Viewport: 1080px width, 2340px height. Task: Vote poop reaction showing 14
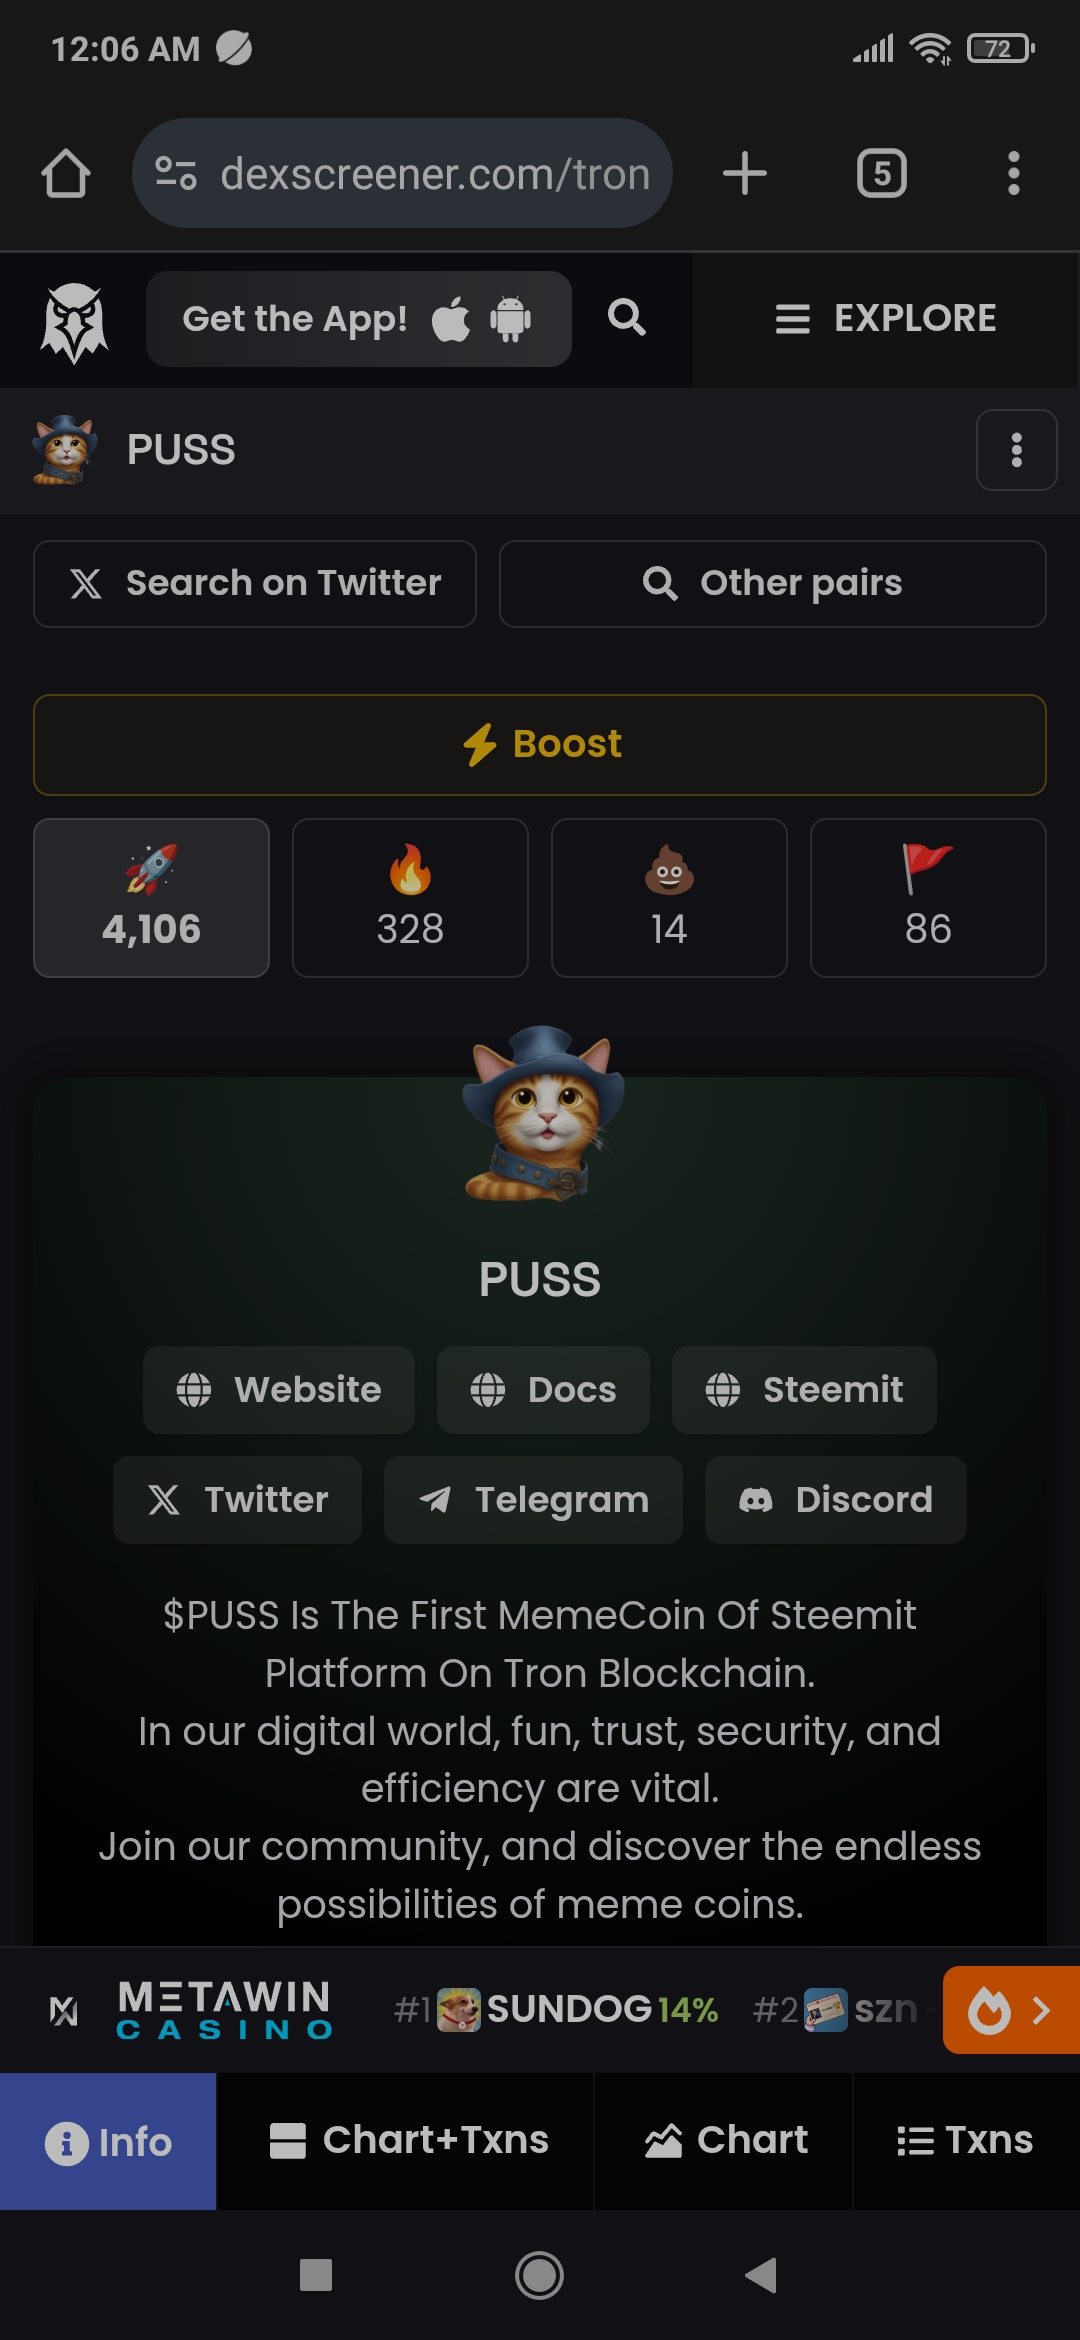[x=669, y=898]
